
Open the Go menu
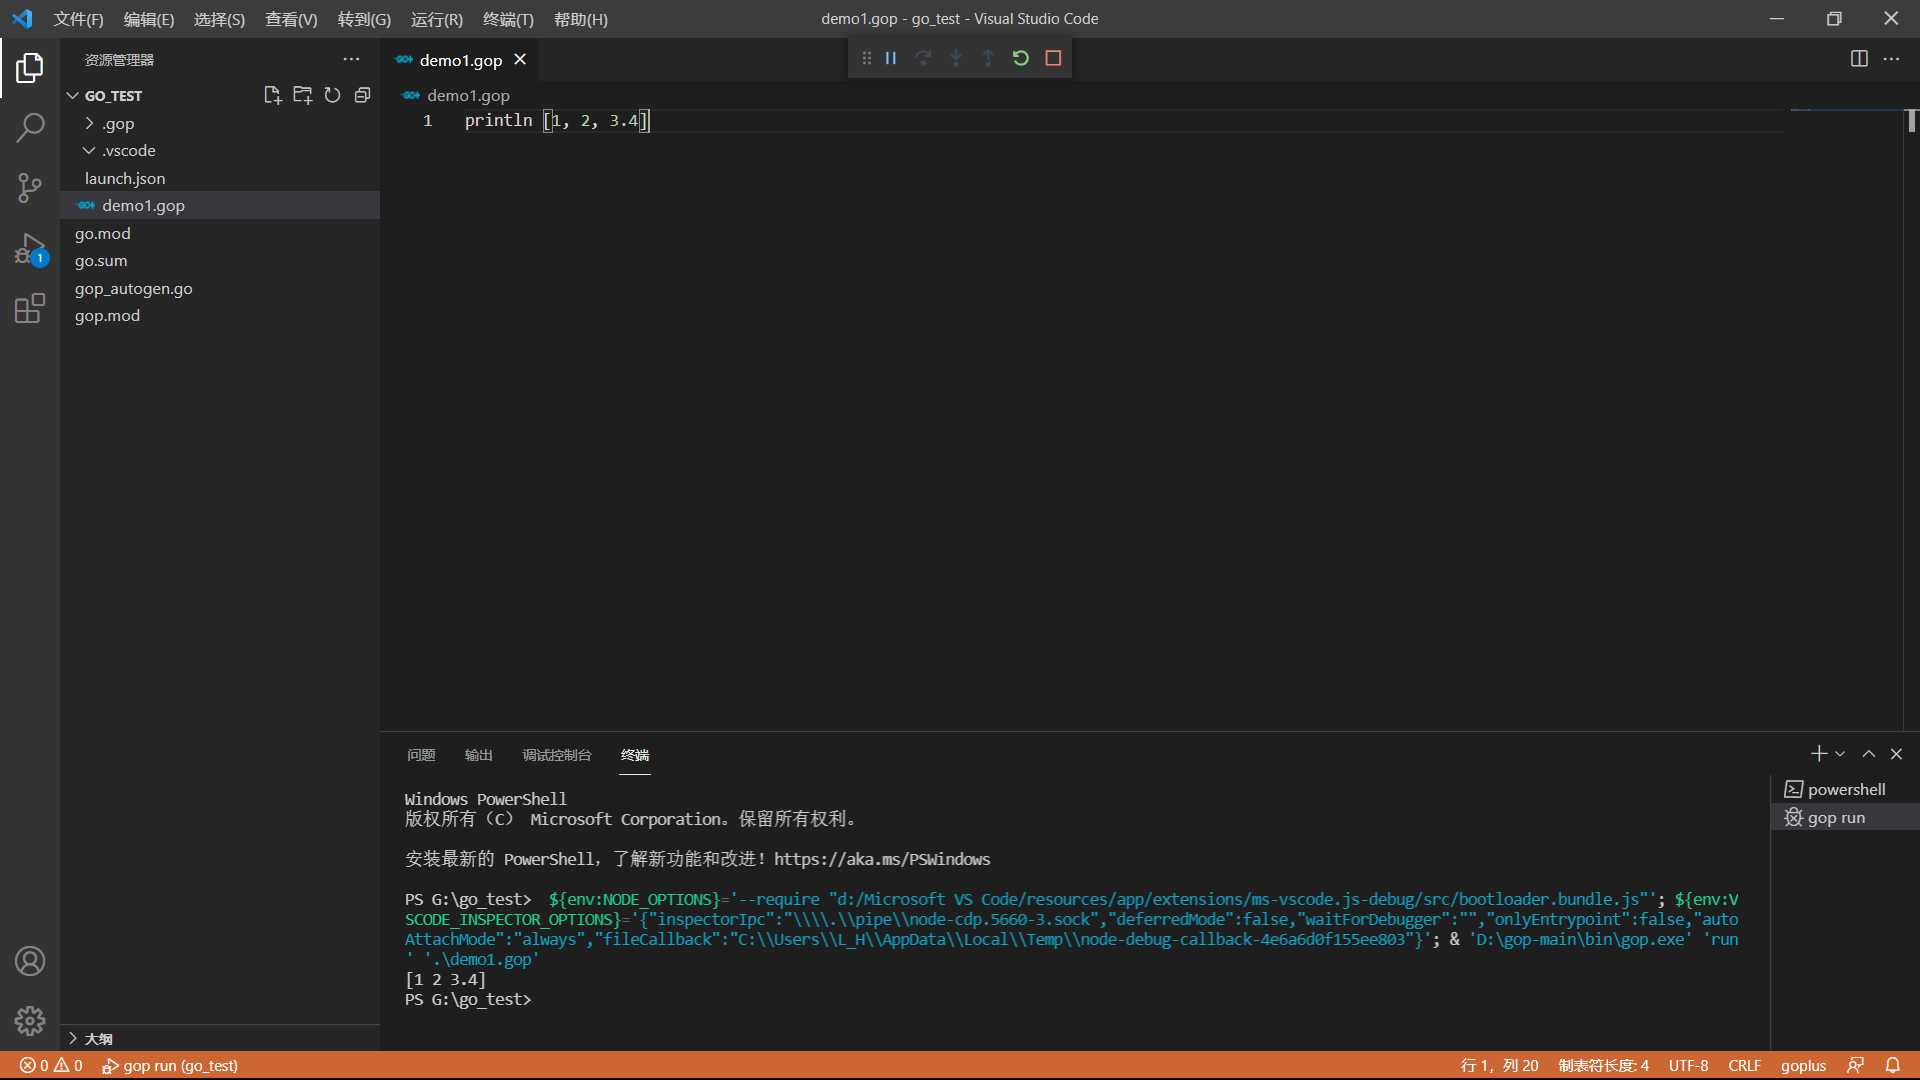(364, 19)
